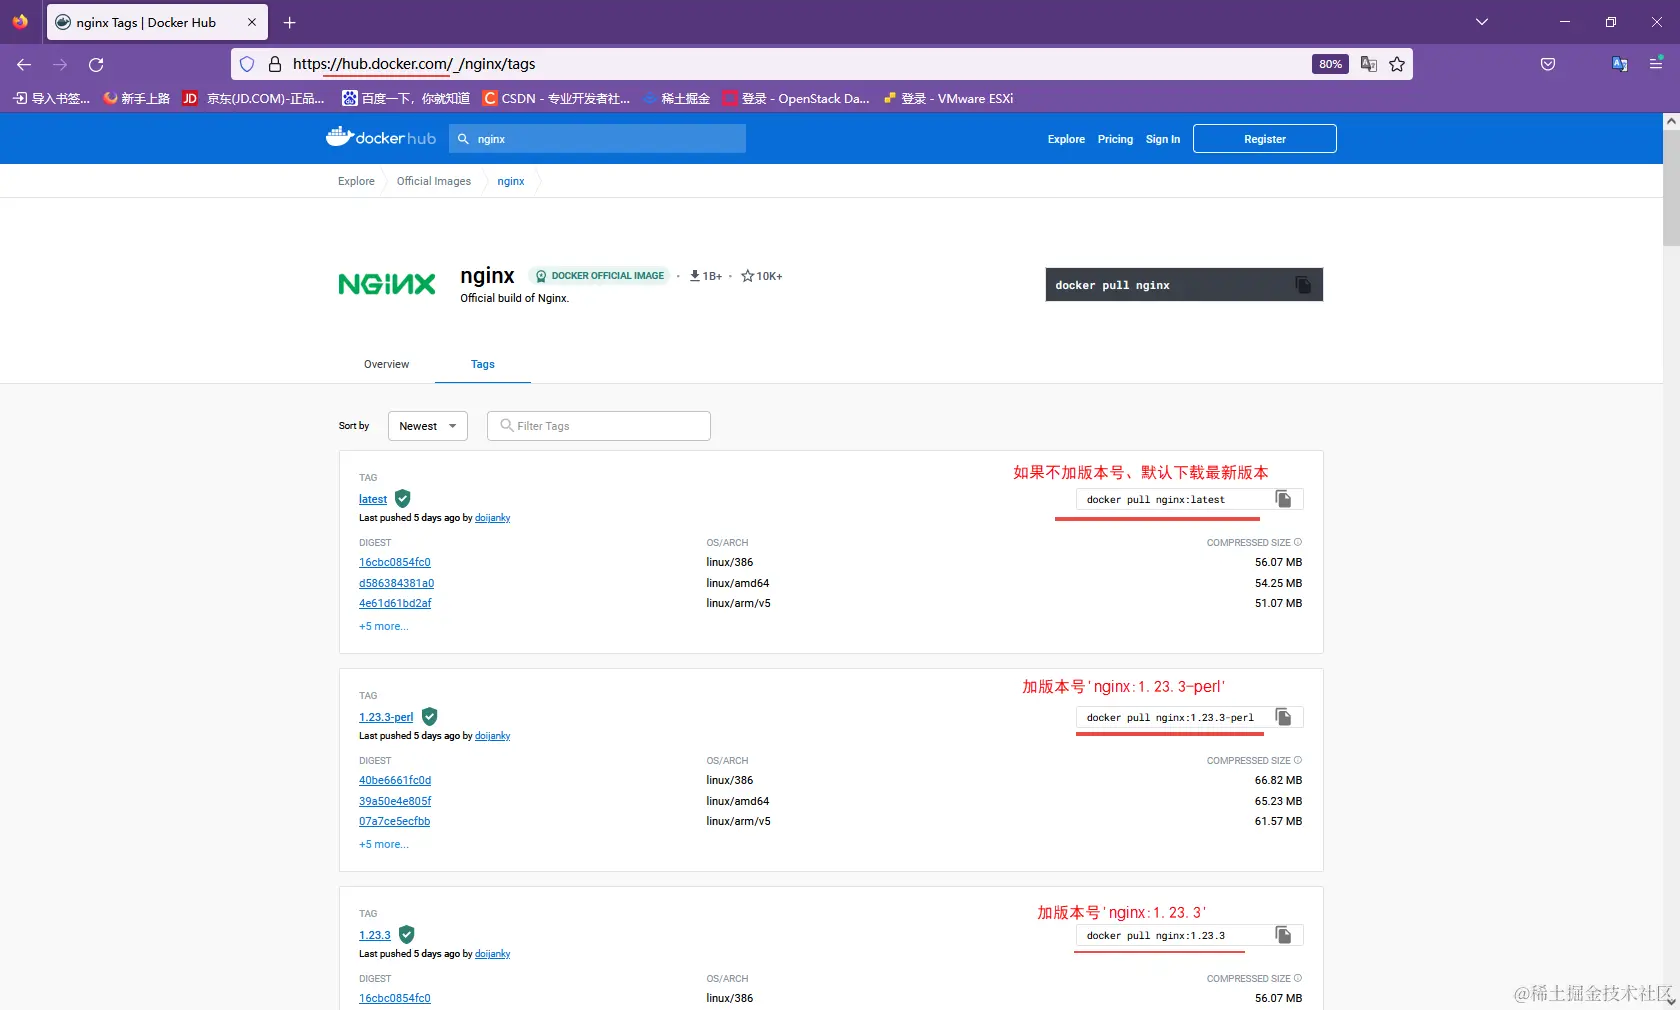
Task: Click the 10K+ stars icon
Action: [747, 276]
